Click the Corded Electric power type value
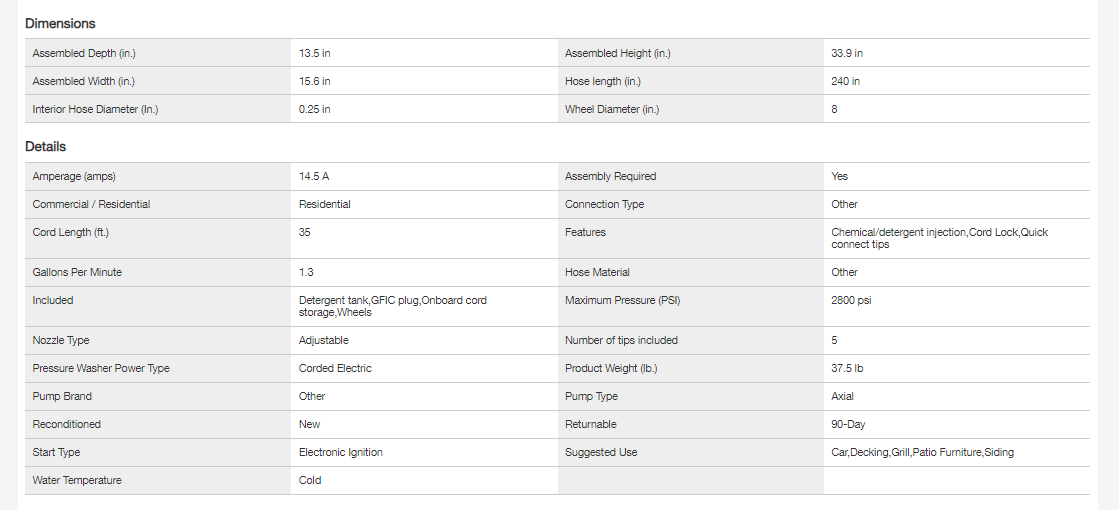 click(335, 368)
